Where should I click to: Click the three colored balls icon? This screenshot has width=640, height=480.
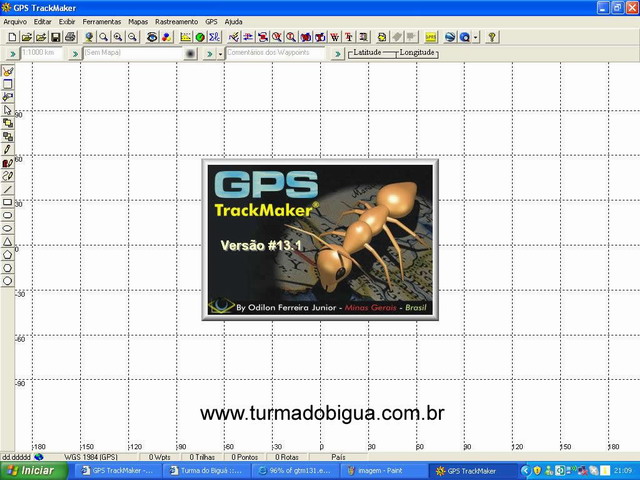click(166, 37)
